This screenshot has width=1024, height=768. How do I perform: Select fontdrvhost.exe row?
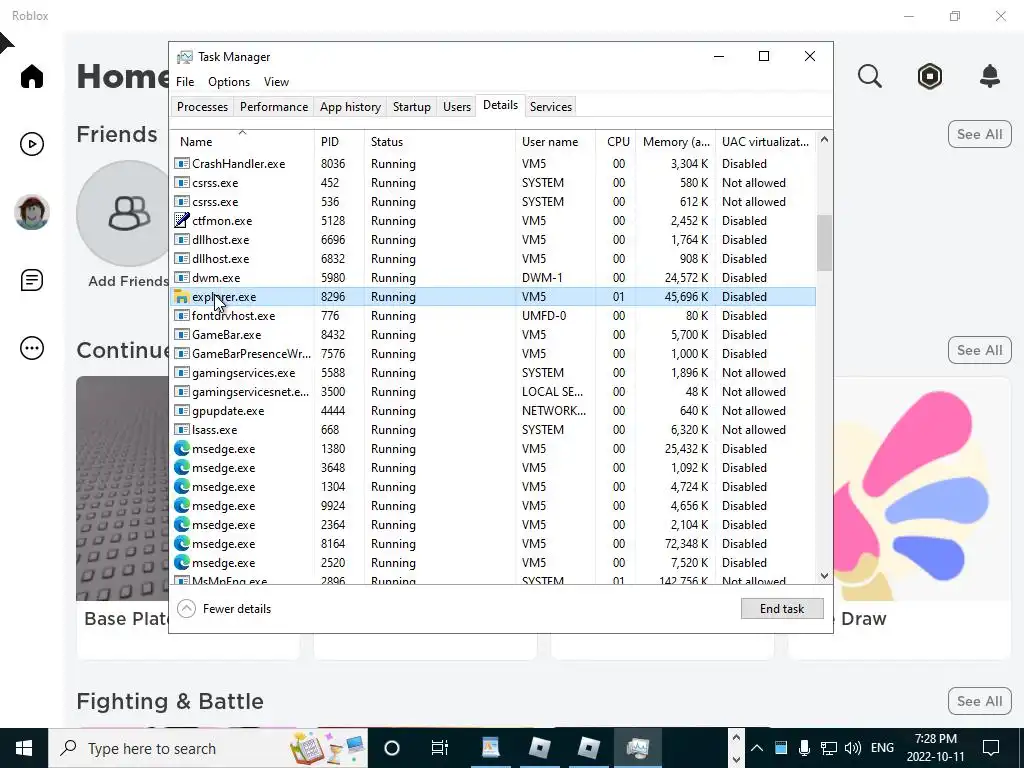(x=493, y=315)
